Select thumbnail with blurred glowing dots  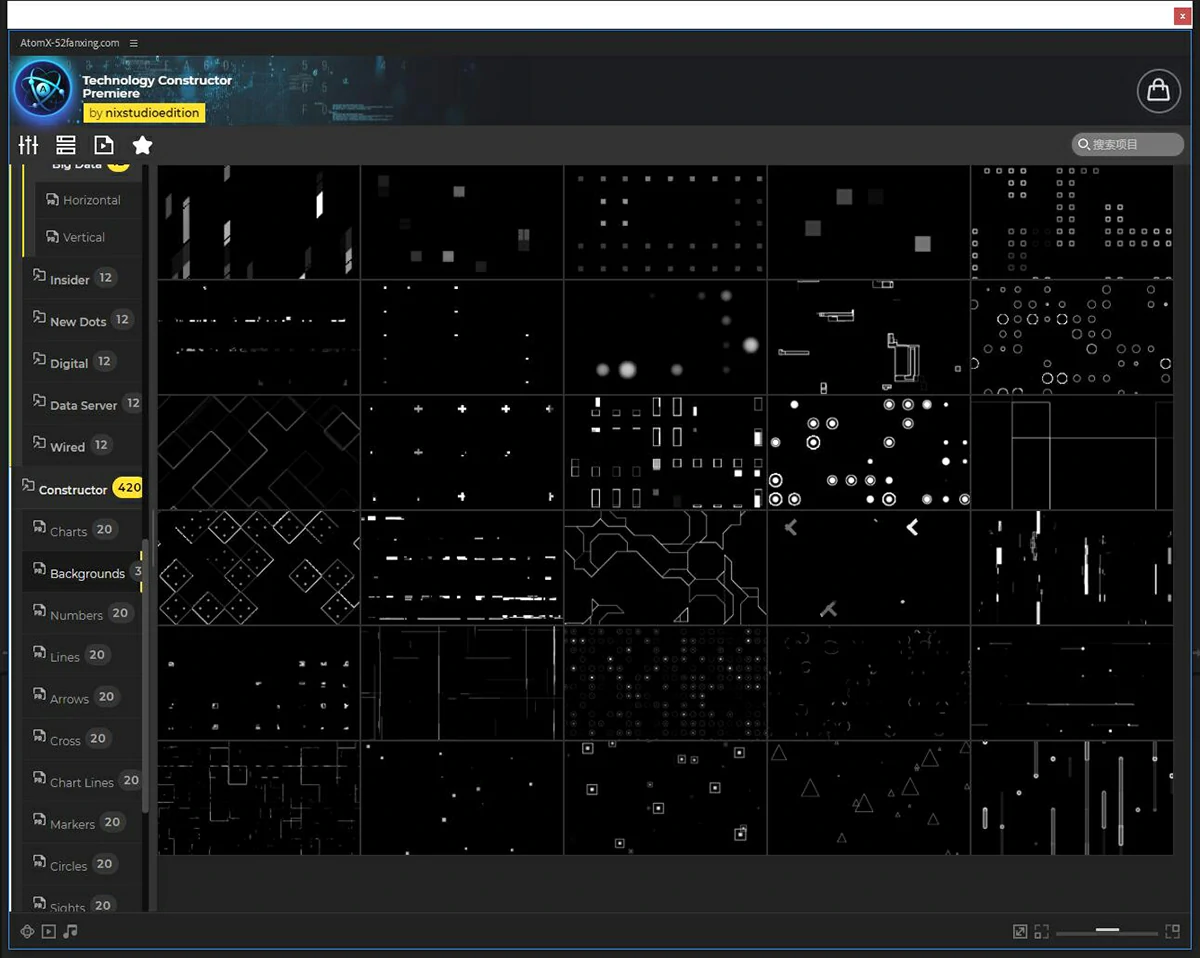tap(665, 337)
